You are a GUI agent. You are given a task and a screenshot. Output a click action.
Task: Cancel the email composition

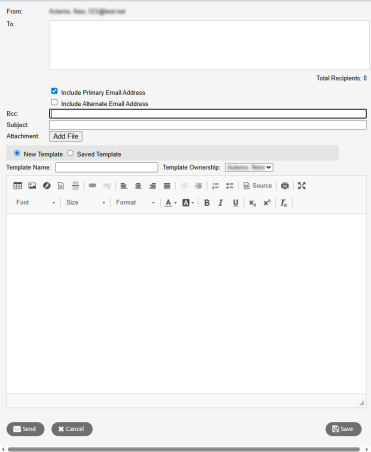[x=72, y=429]
